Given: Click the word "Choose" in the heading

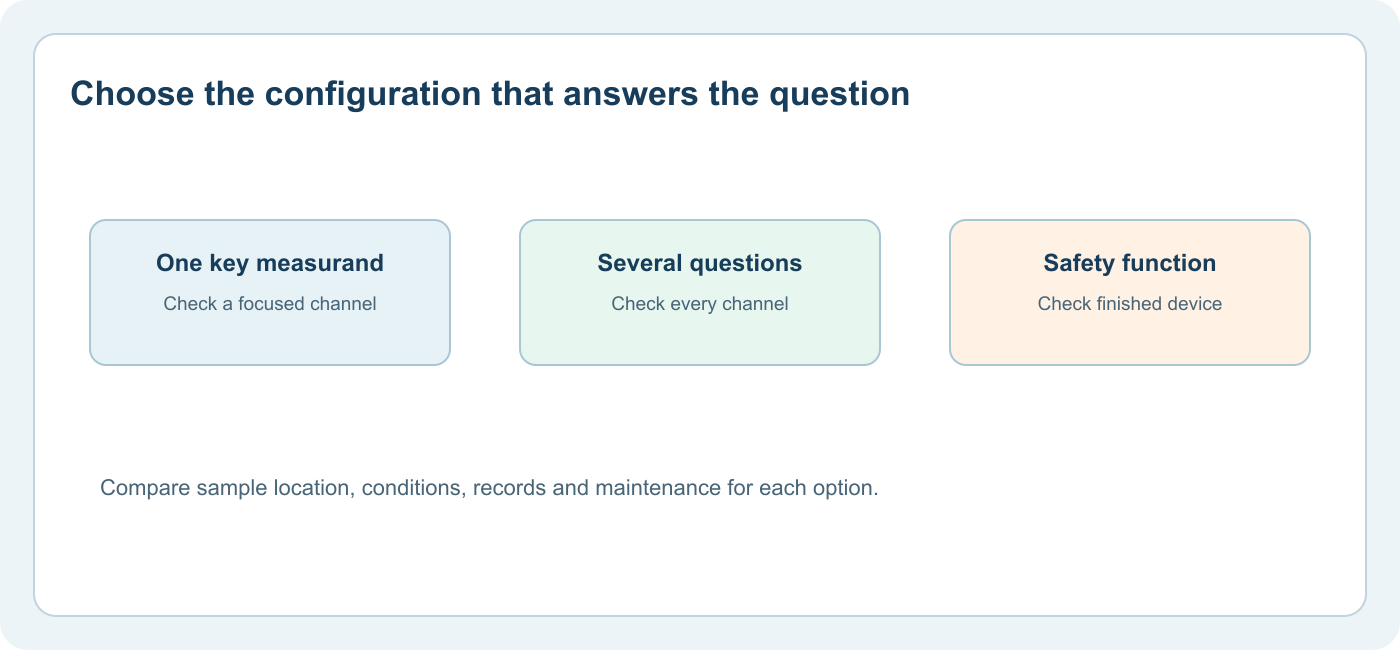Looking at the screenshot, I should [x=132, y=94].
